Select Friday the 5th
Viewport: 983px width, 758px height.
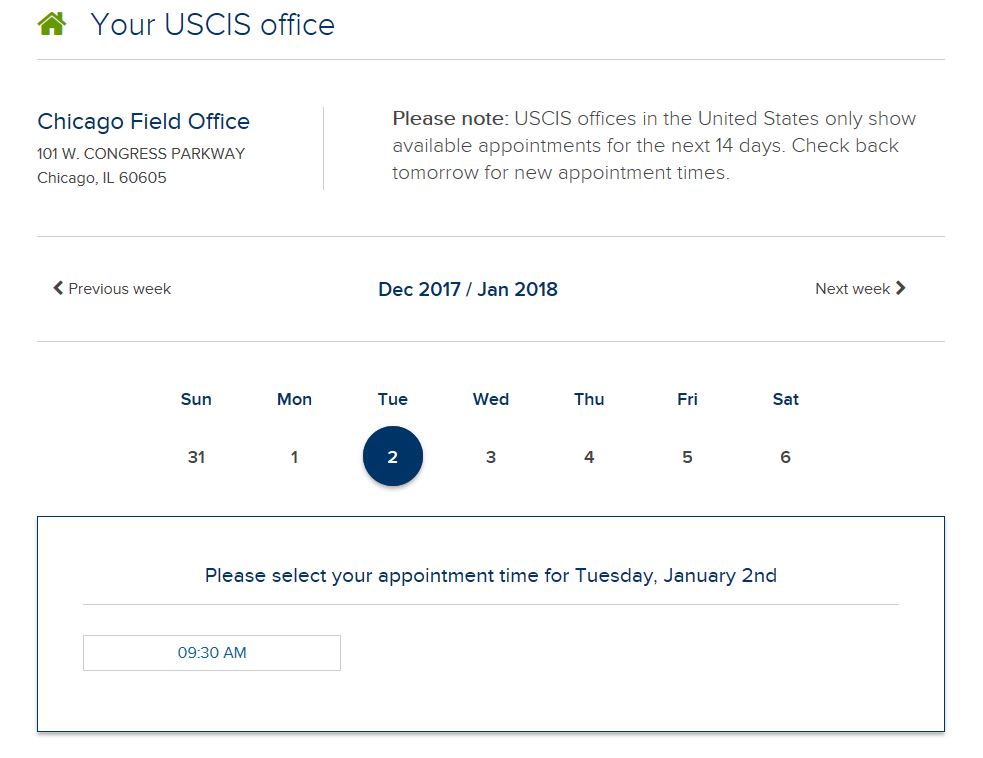click(x=687, y=457)
